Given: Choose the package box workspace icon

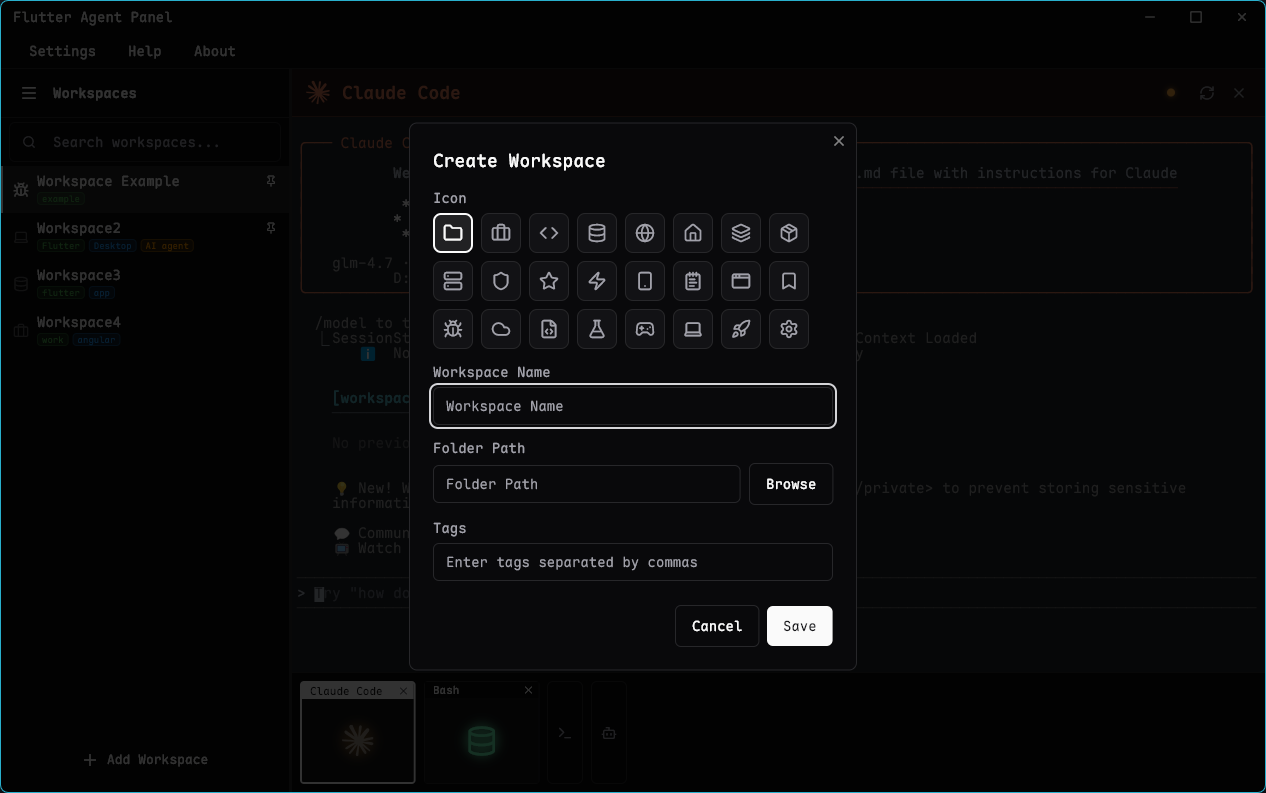Looking at the screenshot, I should pyautogui.click(x=789, y=233).
